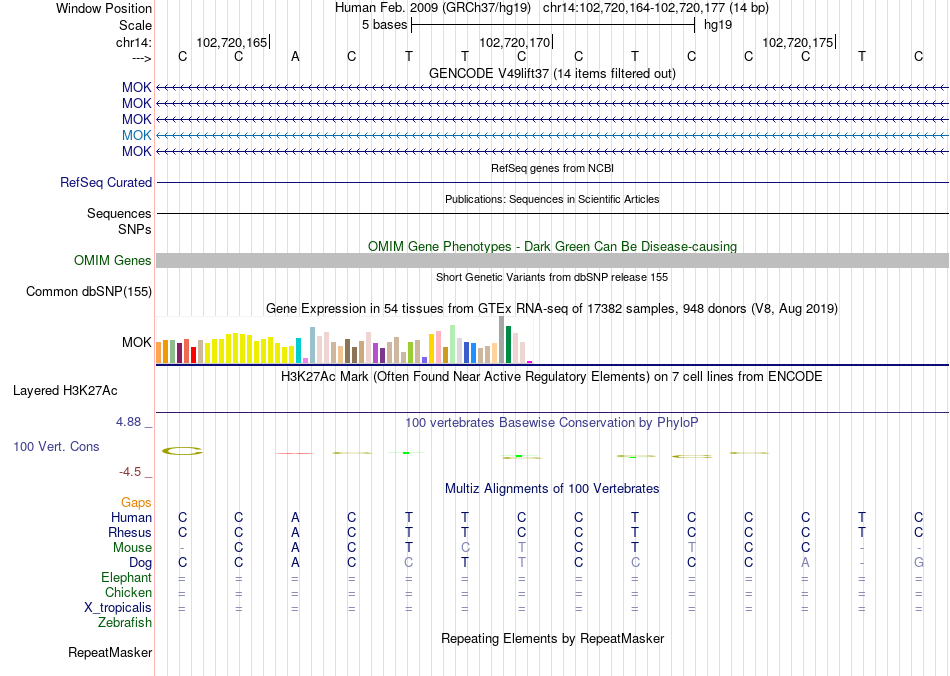Open the GENCODE V49lift37 track title
950x676 pixels.
tap(552, 73)
